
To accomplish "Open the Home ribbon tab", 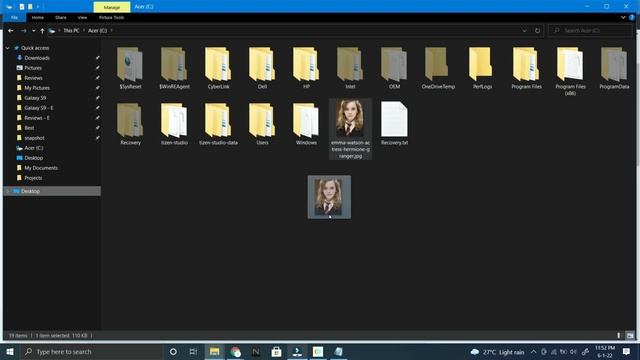I will [x=38, y=18].
